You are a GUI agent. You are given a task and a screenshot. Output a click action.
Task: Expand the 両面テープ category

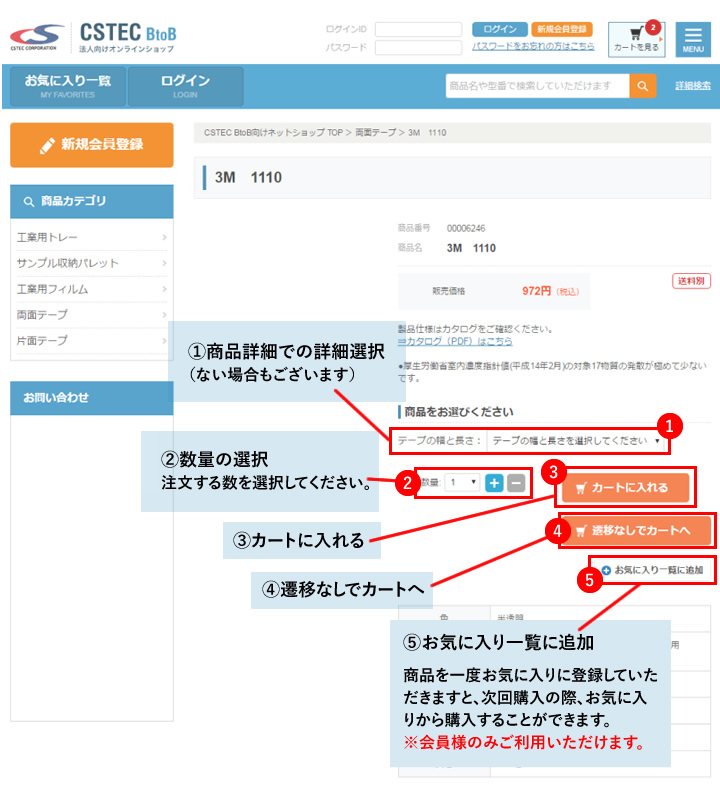[x=92, y=315]
